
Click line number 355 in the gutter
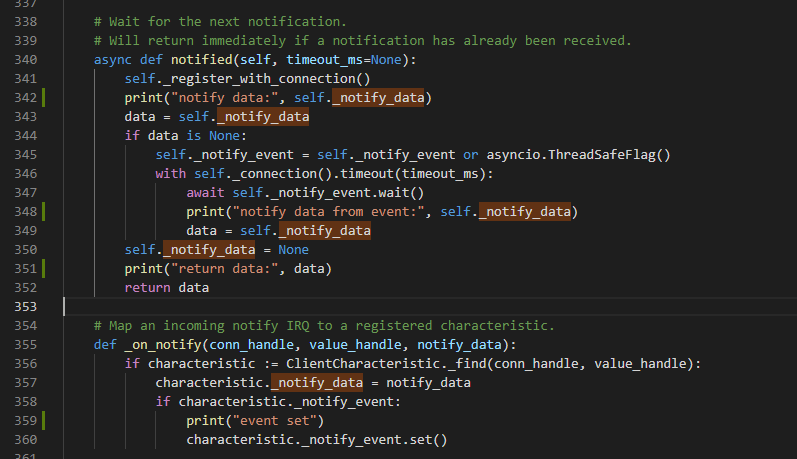tap(25, 345)
